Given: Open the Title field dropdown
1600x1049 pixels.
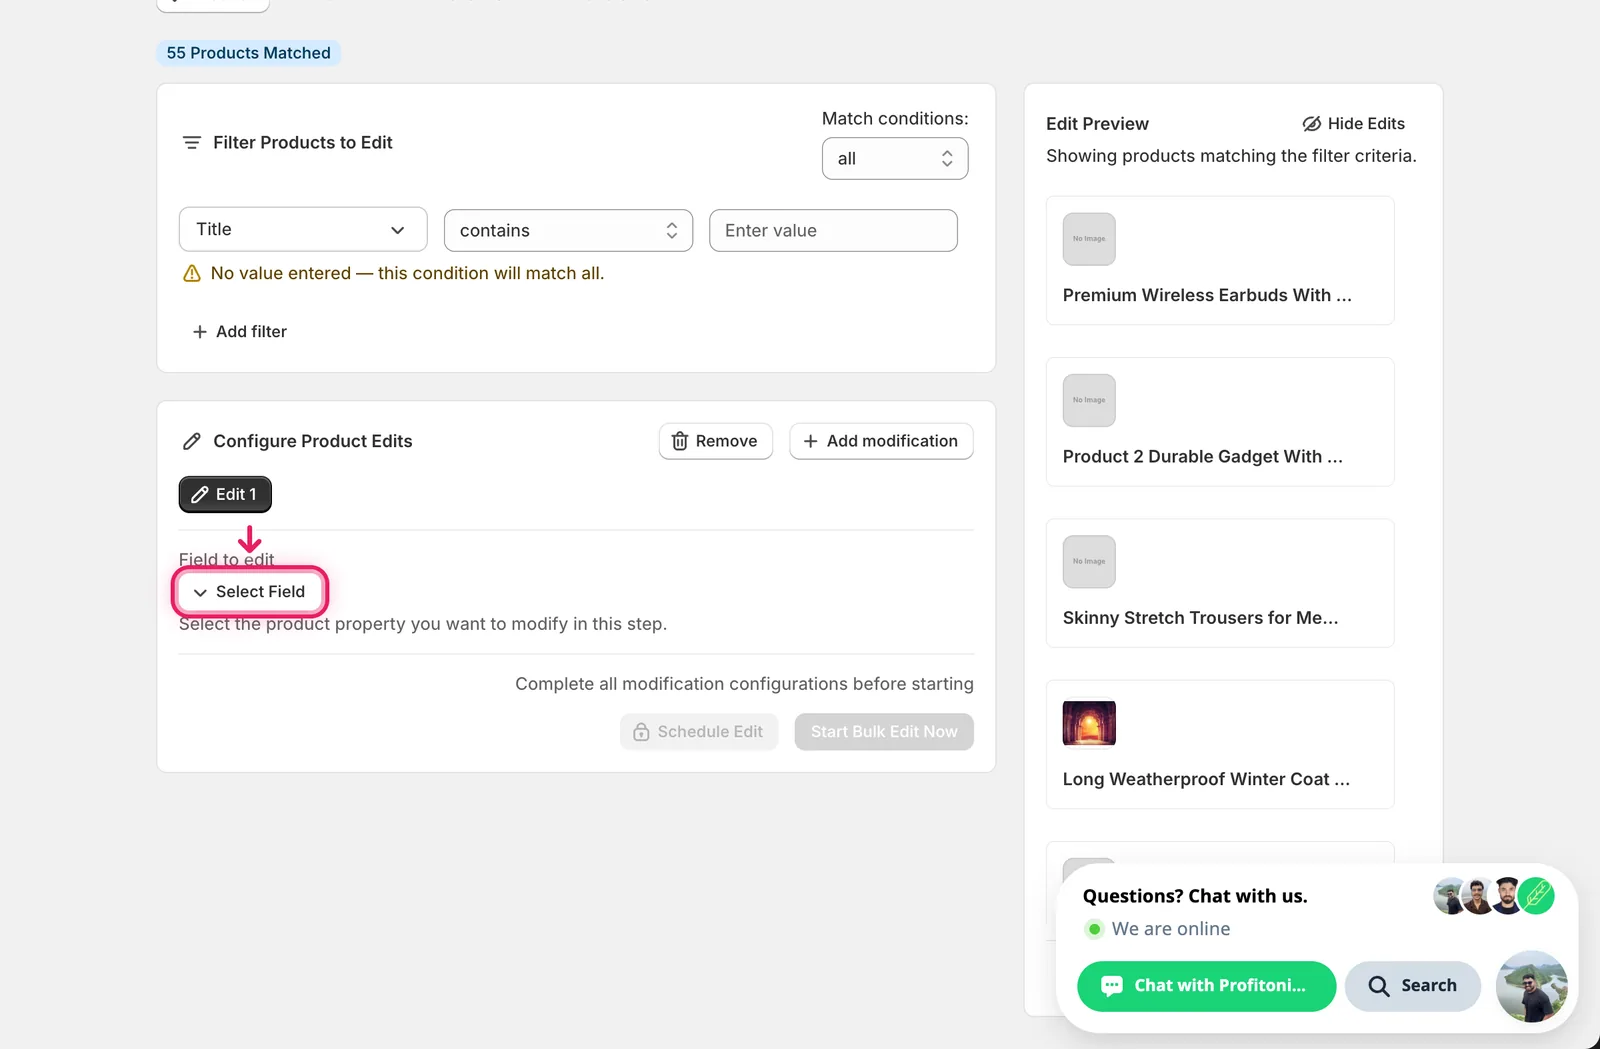Looking at the screenshot, I should click(x=303, y=229).
